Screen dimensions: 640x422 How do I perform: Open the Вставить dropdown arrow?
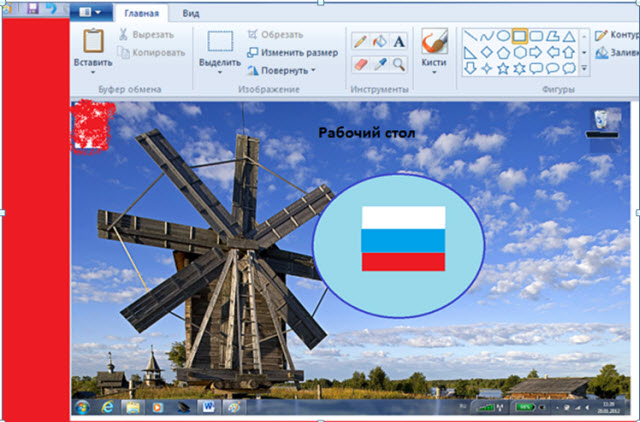pyautogui.click(x=93, y=73)
